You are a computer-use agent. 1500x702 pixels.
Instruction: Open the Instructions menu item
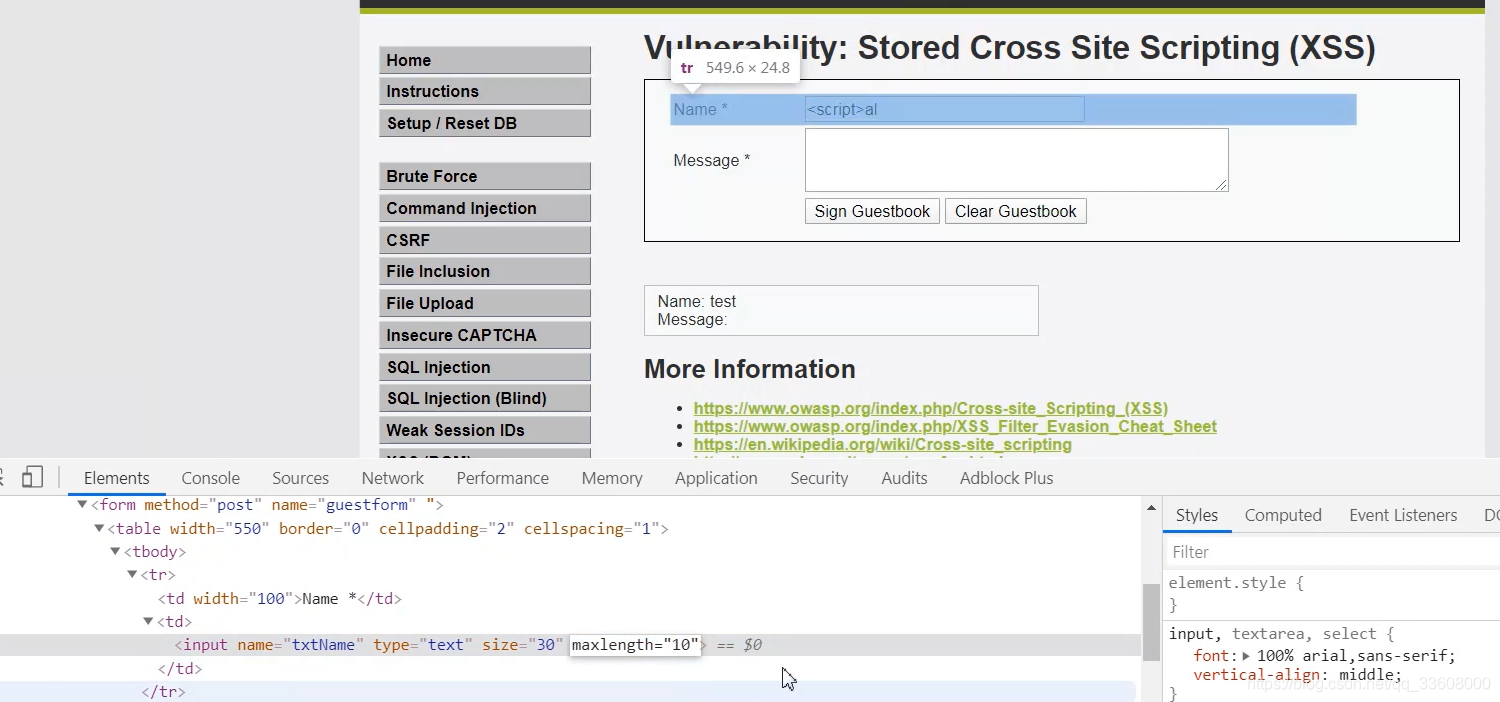point(484,91)
